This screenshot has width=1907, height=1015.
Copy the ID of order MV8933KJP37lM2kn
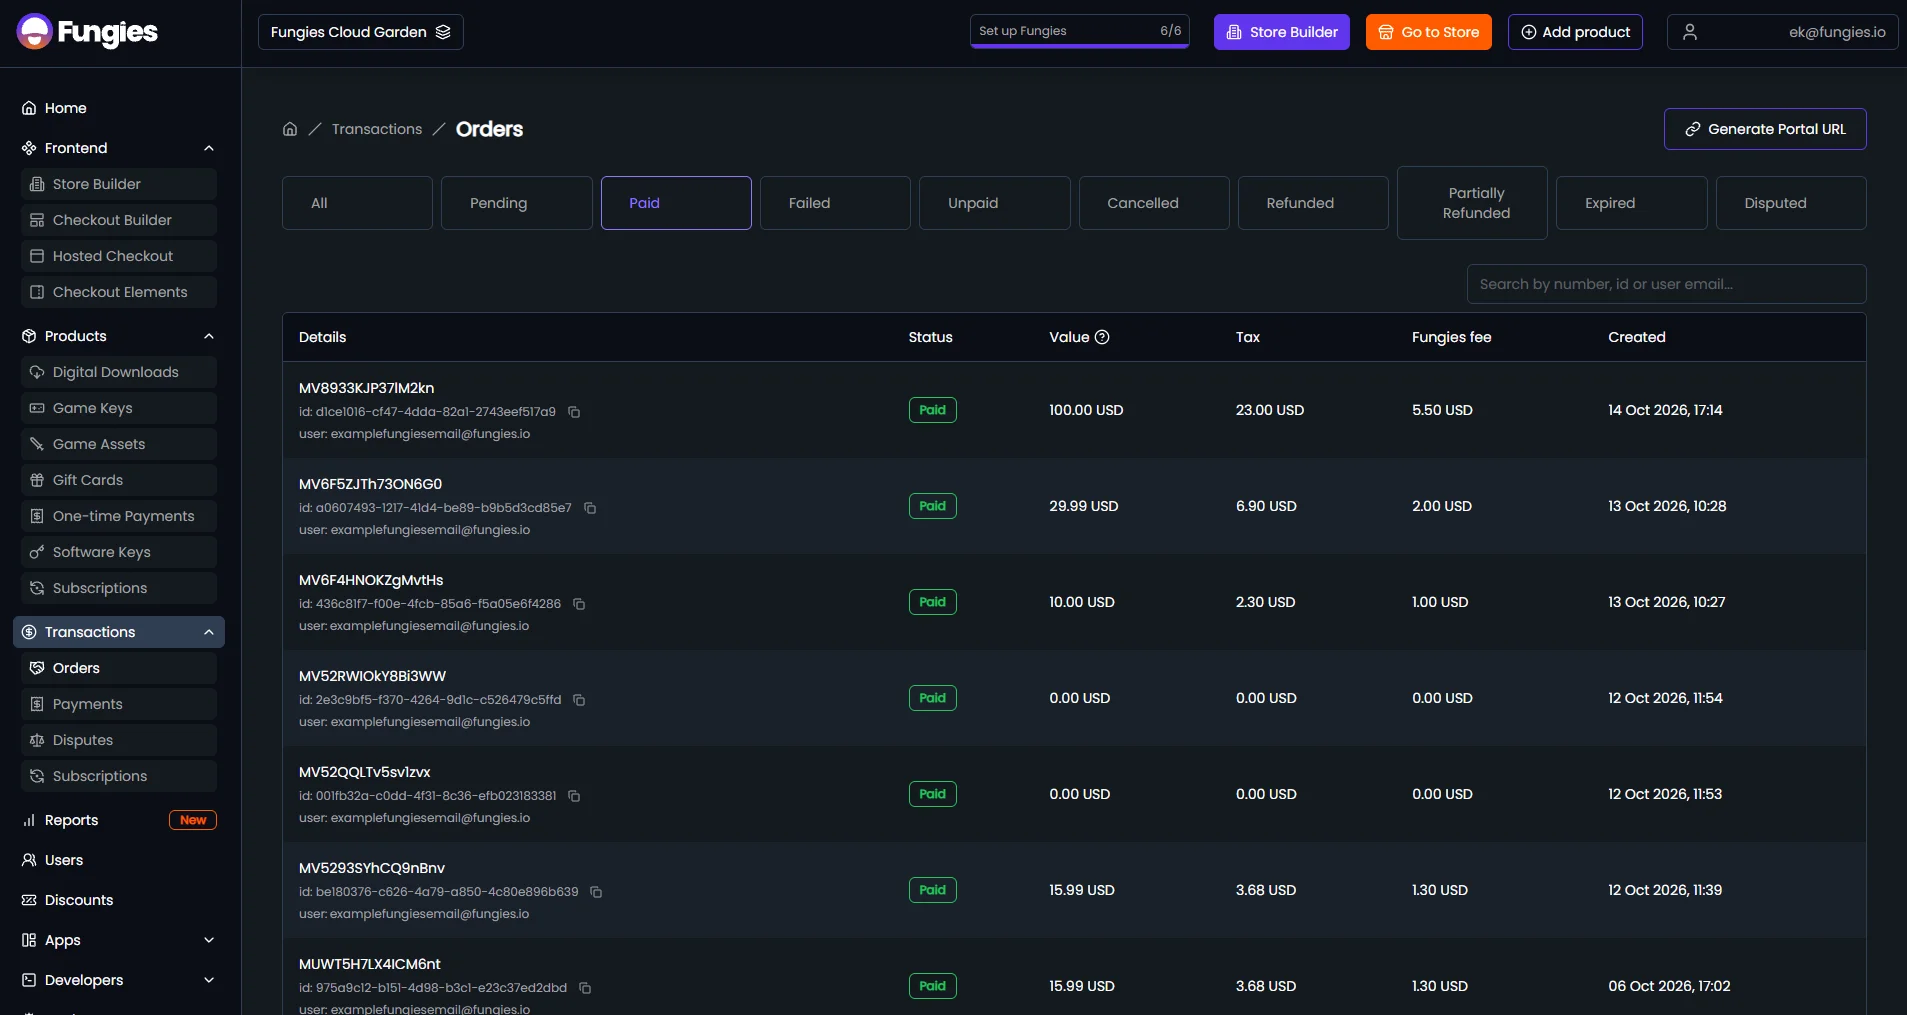[574, 412]
